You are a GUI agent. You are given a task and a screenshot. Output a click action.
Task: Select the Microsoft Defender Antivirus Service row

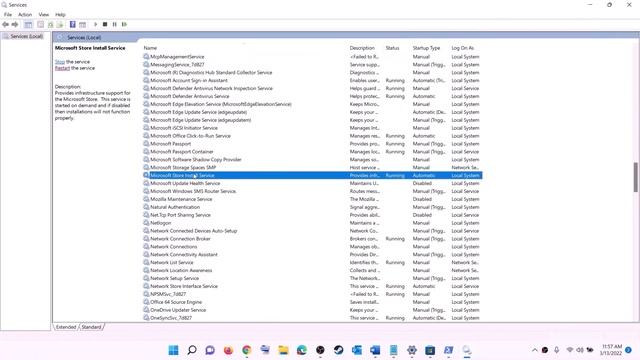312,96
